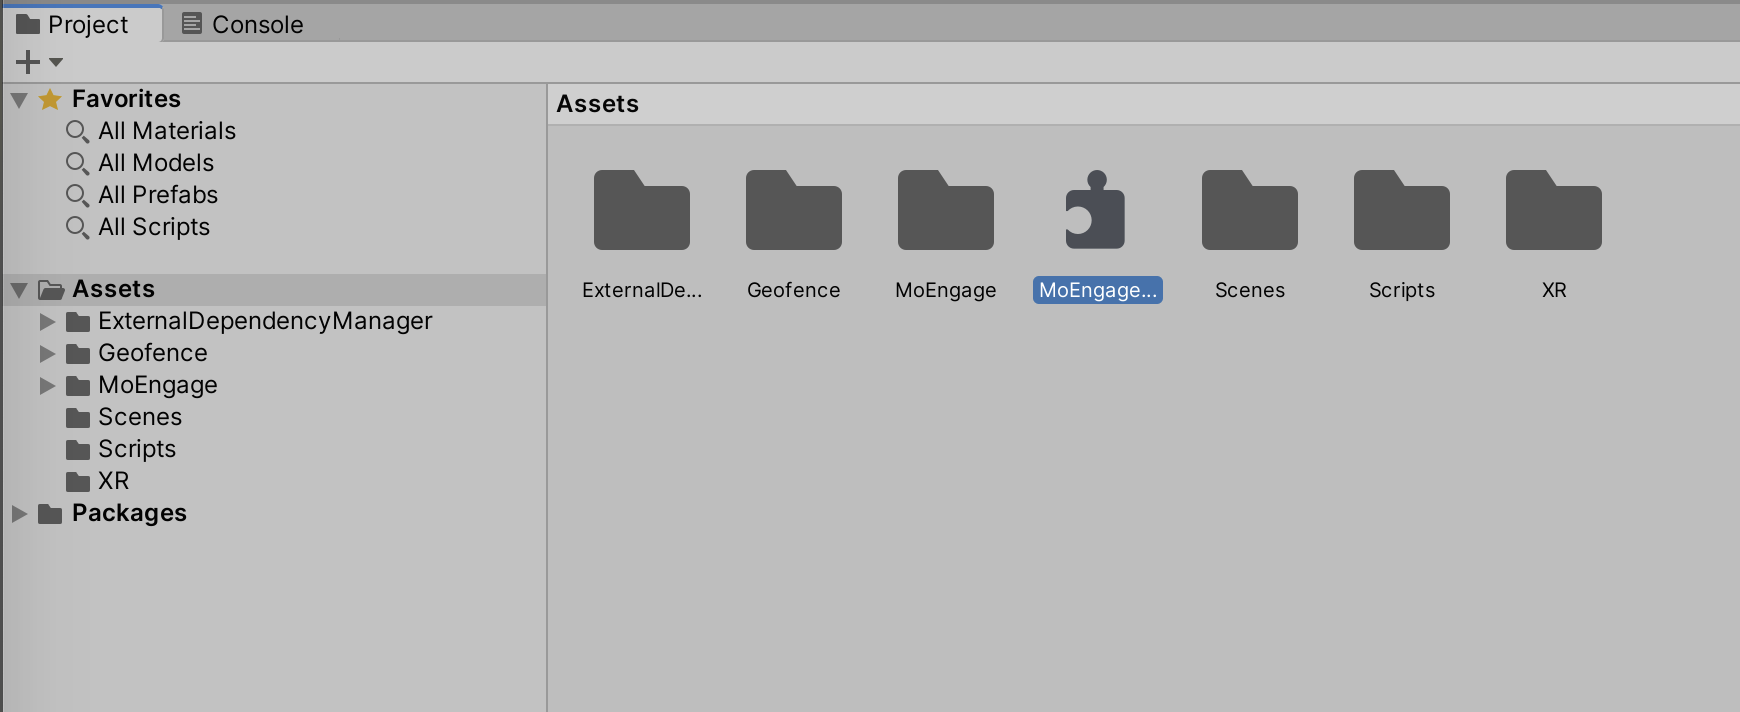This screenshot has width=1740, height=712.
Task: Select ExternalDependencyManager in the tree
Action: 265,321
